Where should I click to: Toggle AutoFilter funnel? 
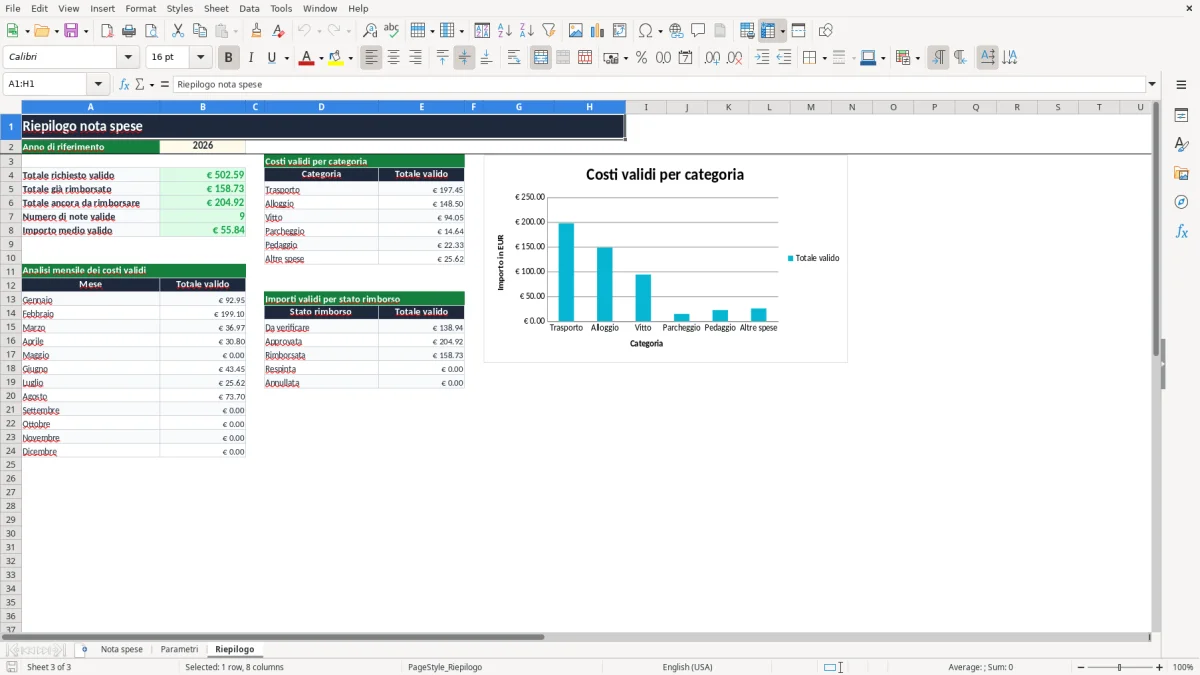(548, 31)
